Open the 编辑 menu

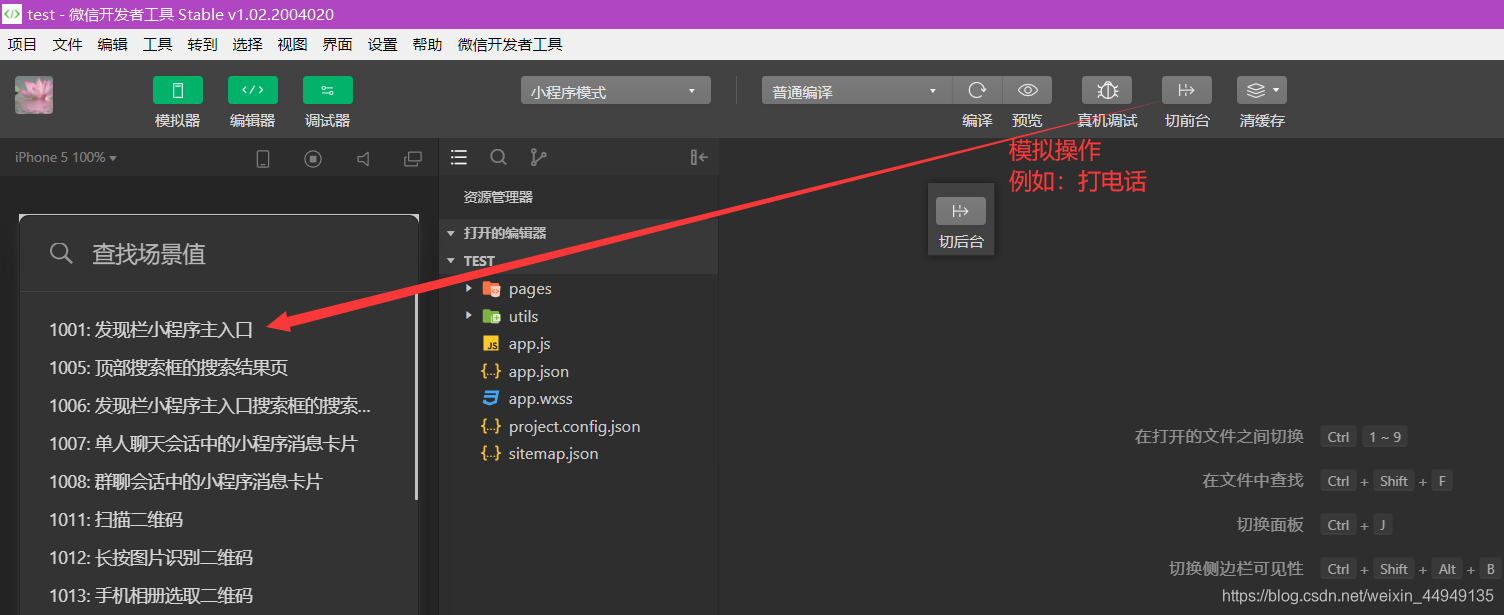[112, 44]
